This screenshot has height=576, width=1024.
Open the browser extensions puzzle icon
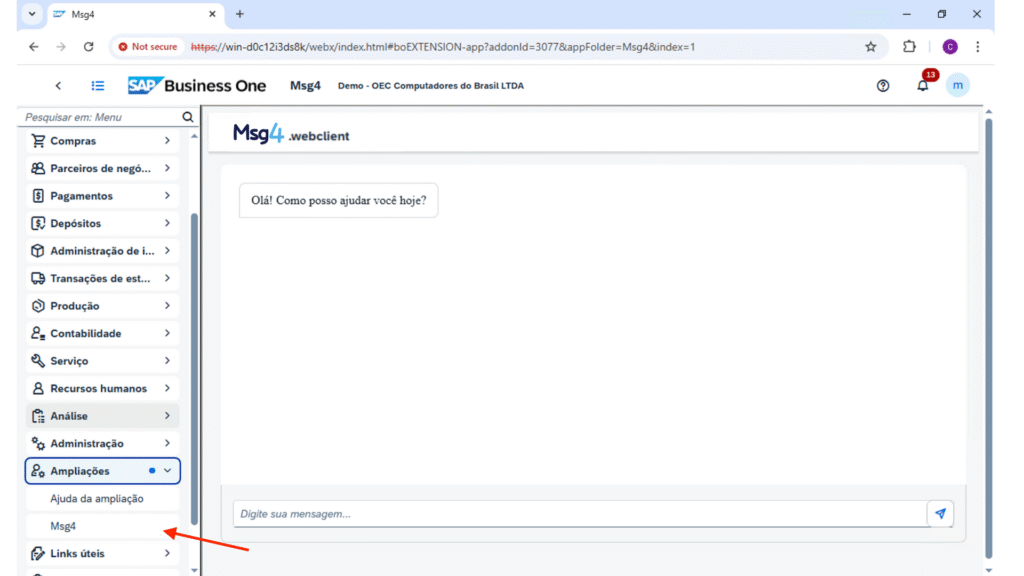(x=909, y=47)
